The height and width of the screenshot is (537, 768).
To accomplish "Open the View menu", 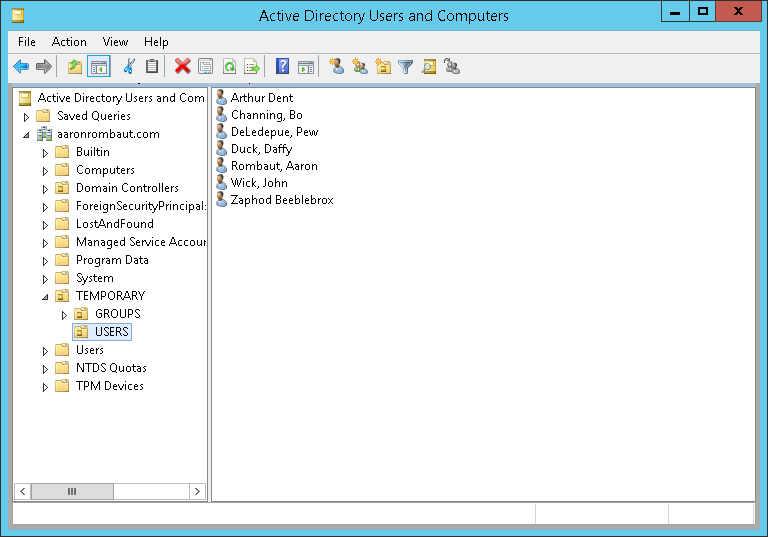I will 115,42.
